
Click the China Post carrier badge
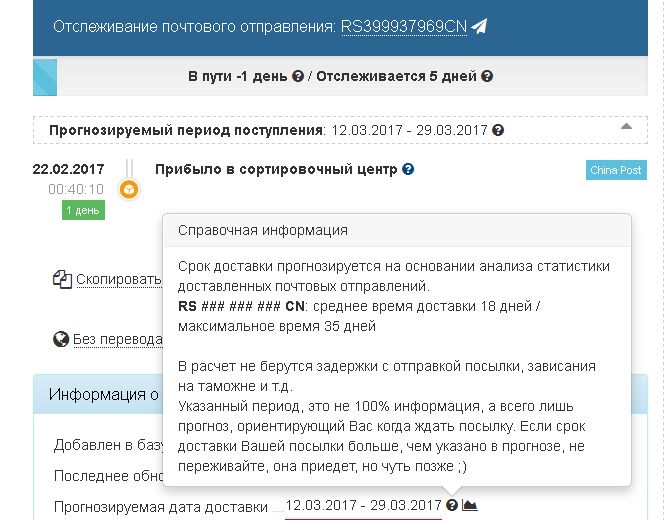click(615, 171)
